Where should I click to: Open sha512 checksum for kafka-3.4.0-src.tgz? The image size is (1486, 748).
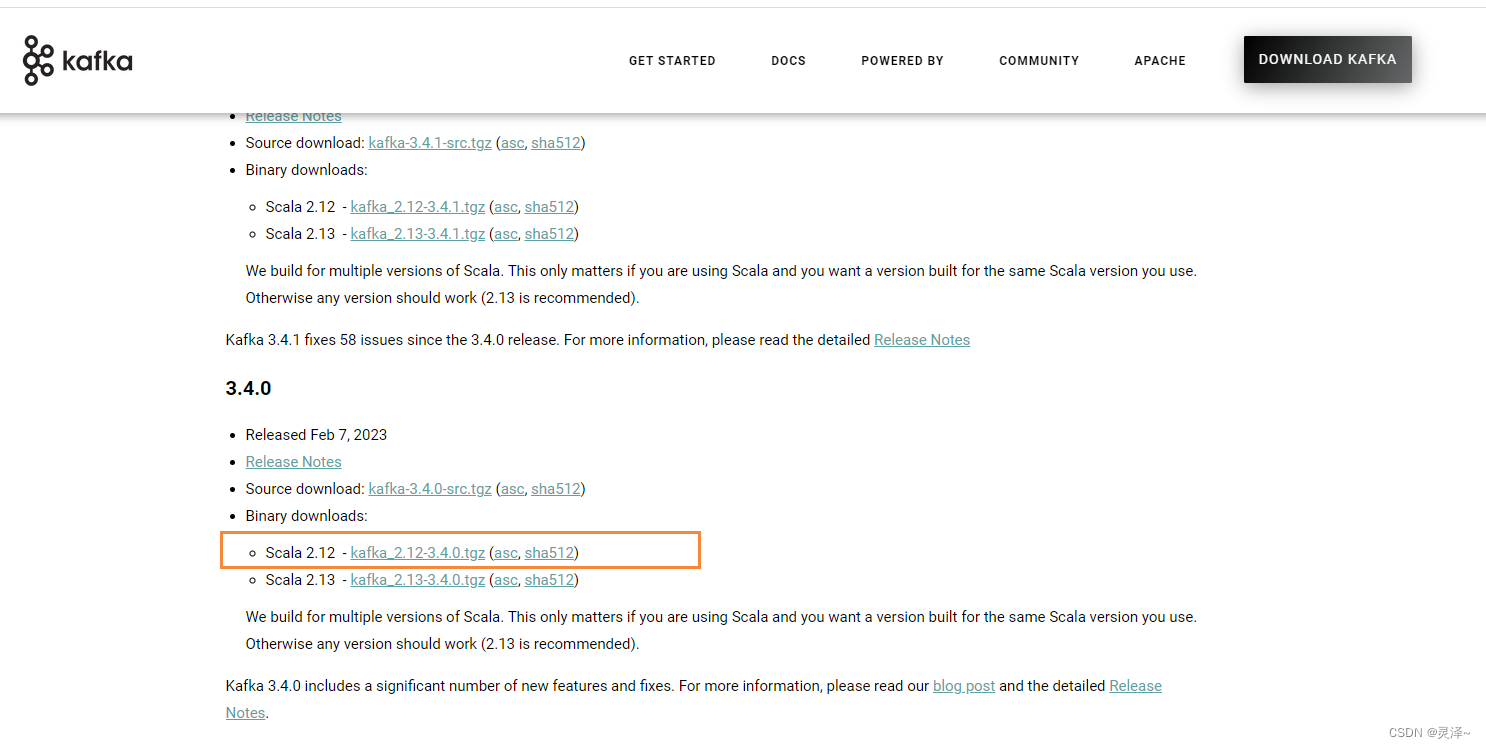point(556,489)
